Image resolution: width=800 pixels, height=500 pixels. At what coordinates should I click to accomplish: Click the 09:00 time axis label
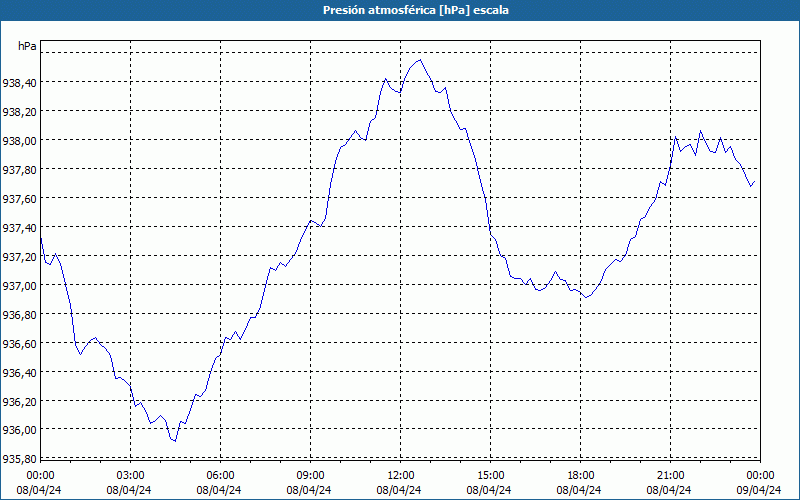(x=310, y=476)
